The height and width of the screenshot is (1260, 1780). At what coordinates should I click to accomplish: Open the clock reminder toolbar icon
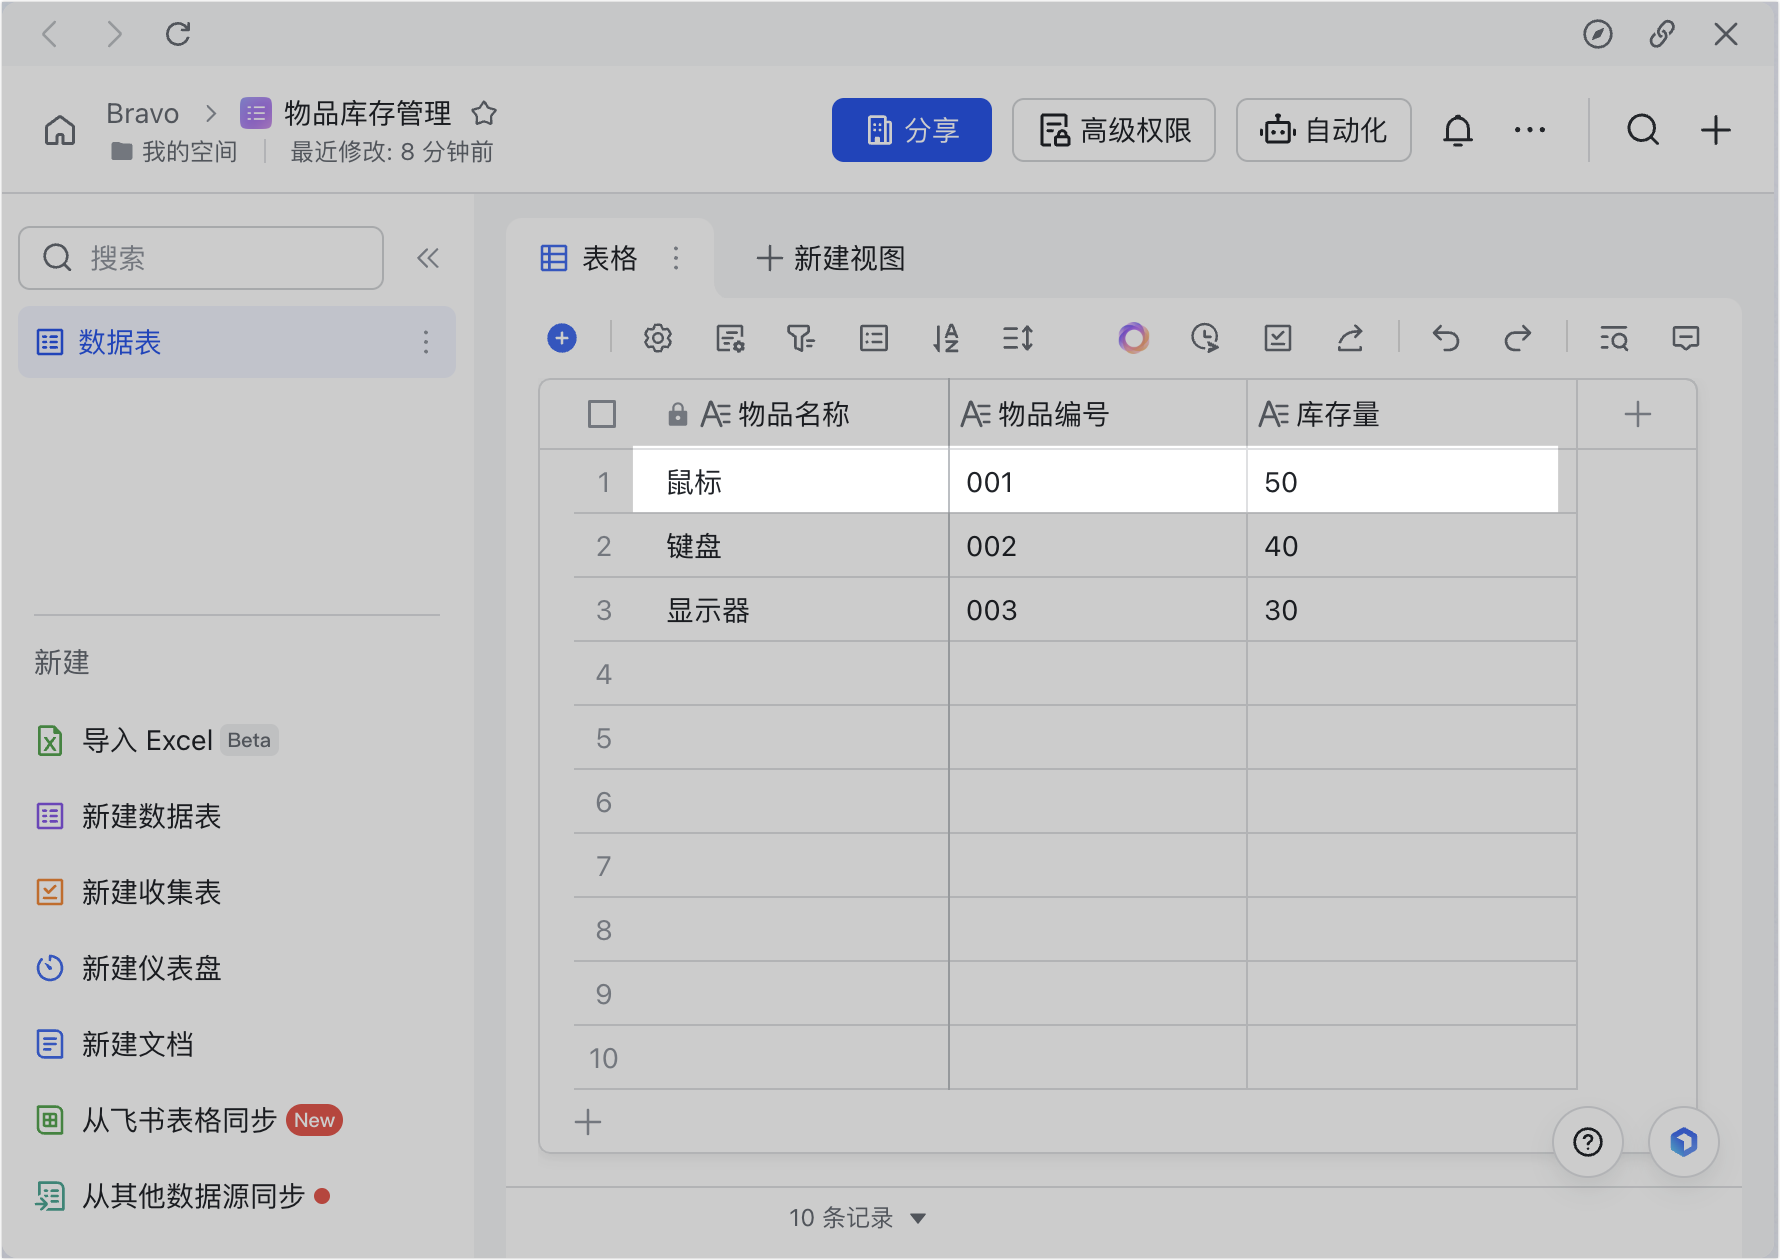click(x=1205, y=338)
